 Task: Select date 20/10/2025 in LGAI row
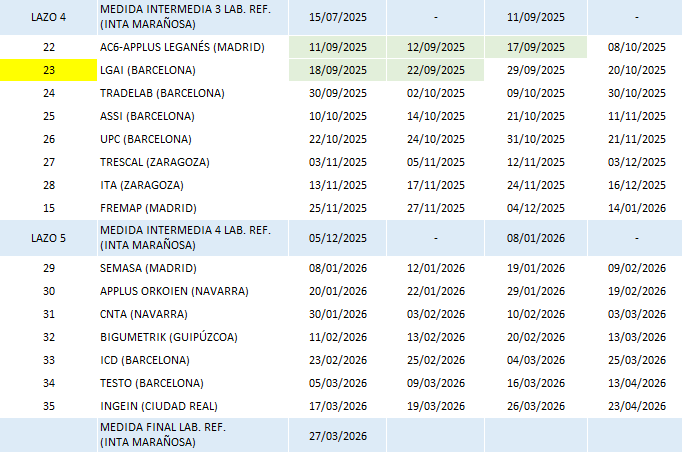coord(636,70)
